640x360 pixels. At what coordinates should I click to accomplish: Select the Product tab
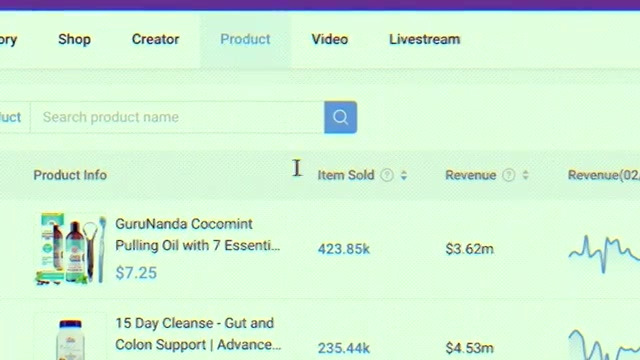(x=245, y=39)
